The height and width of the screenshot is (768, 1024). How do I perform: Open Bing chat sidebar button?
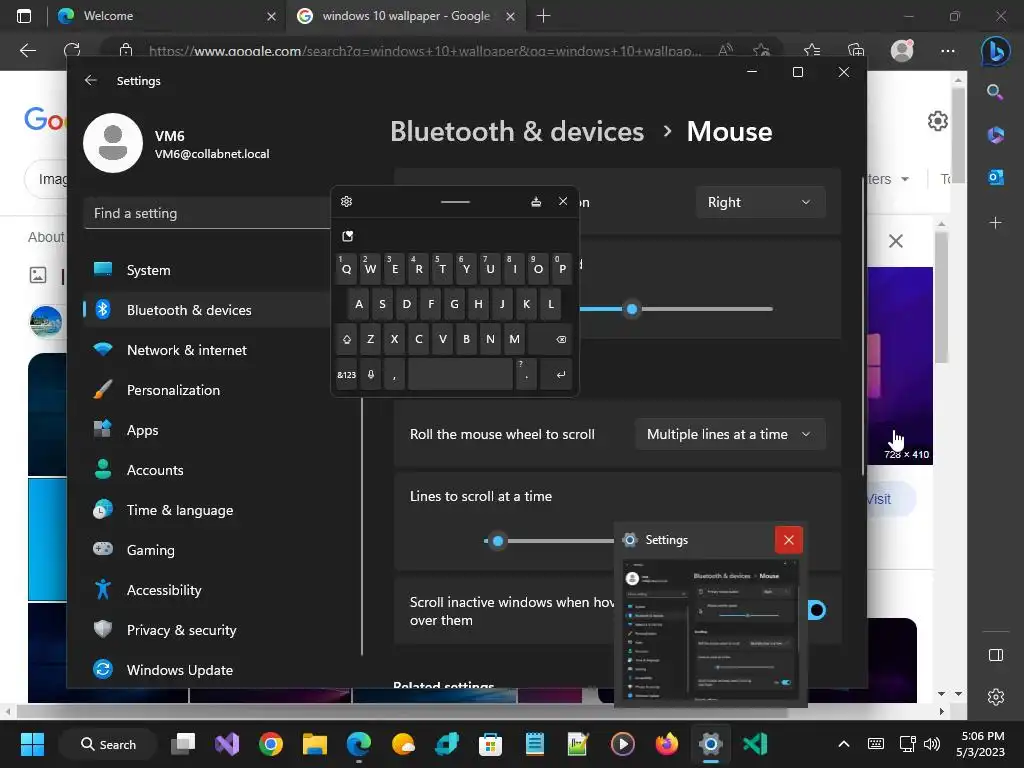tap(995, 50)
